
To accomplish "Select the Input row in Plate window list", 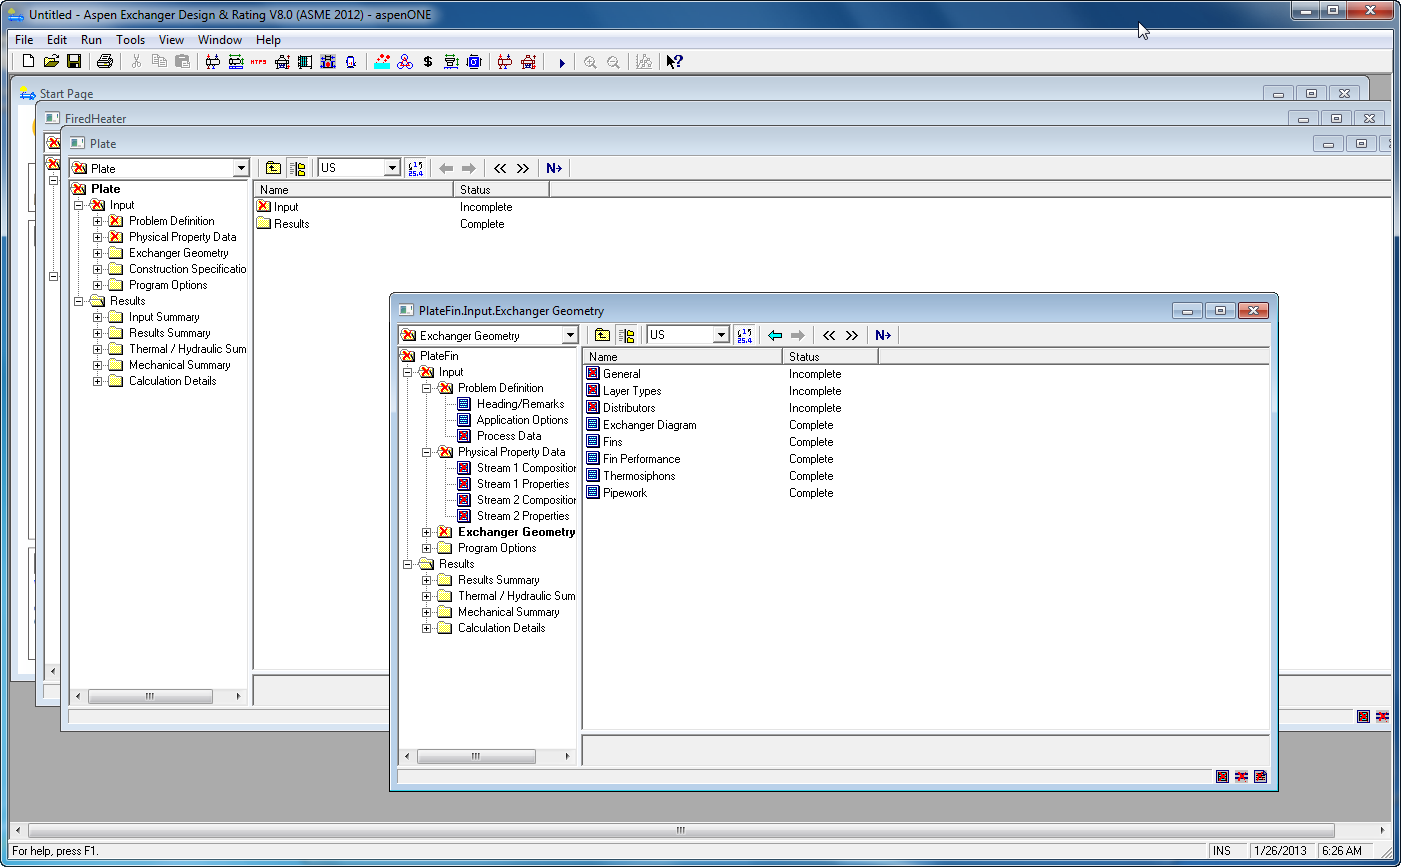I will click(286, 207).
